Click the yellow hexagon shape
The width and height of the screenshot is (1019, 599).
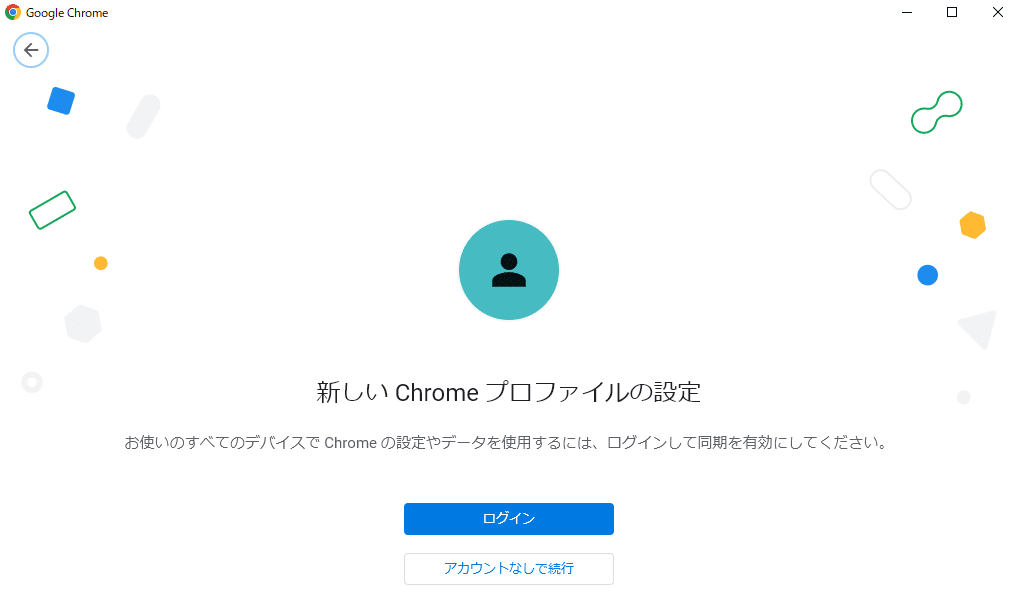[x=973, y=225]
